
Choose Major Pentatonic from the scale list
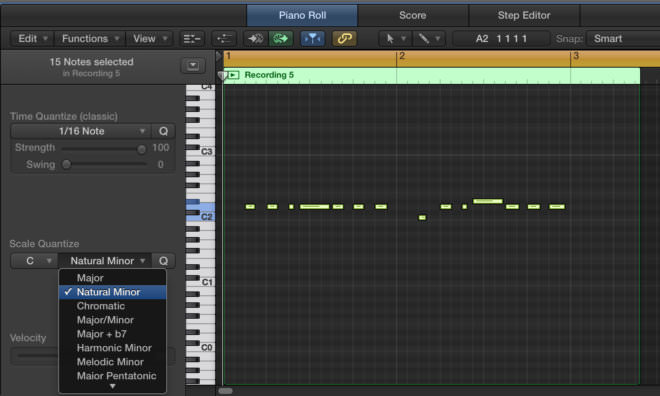pyautogui.click(x=112, y=375)
